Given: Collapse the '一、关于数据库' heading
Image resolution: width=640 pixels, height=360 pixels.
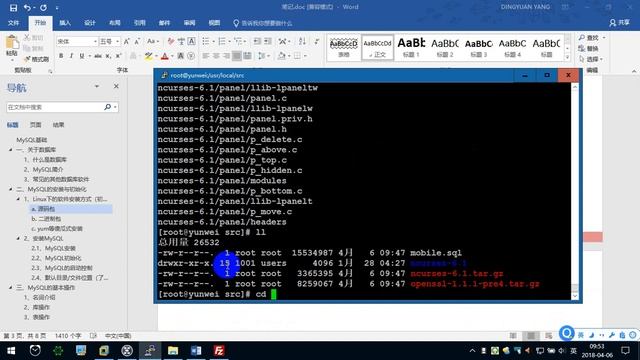Looking at the screenshot, I should (11, 150).
